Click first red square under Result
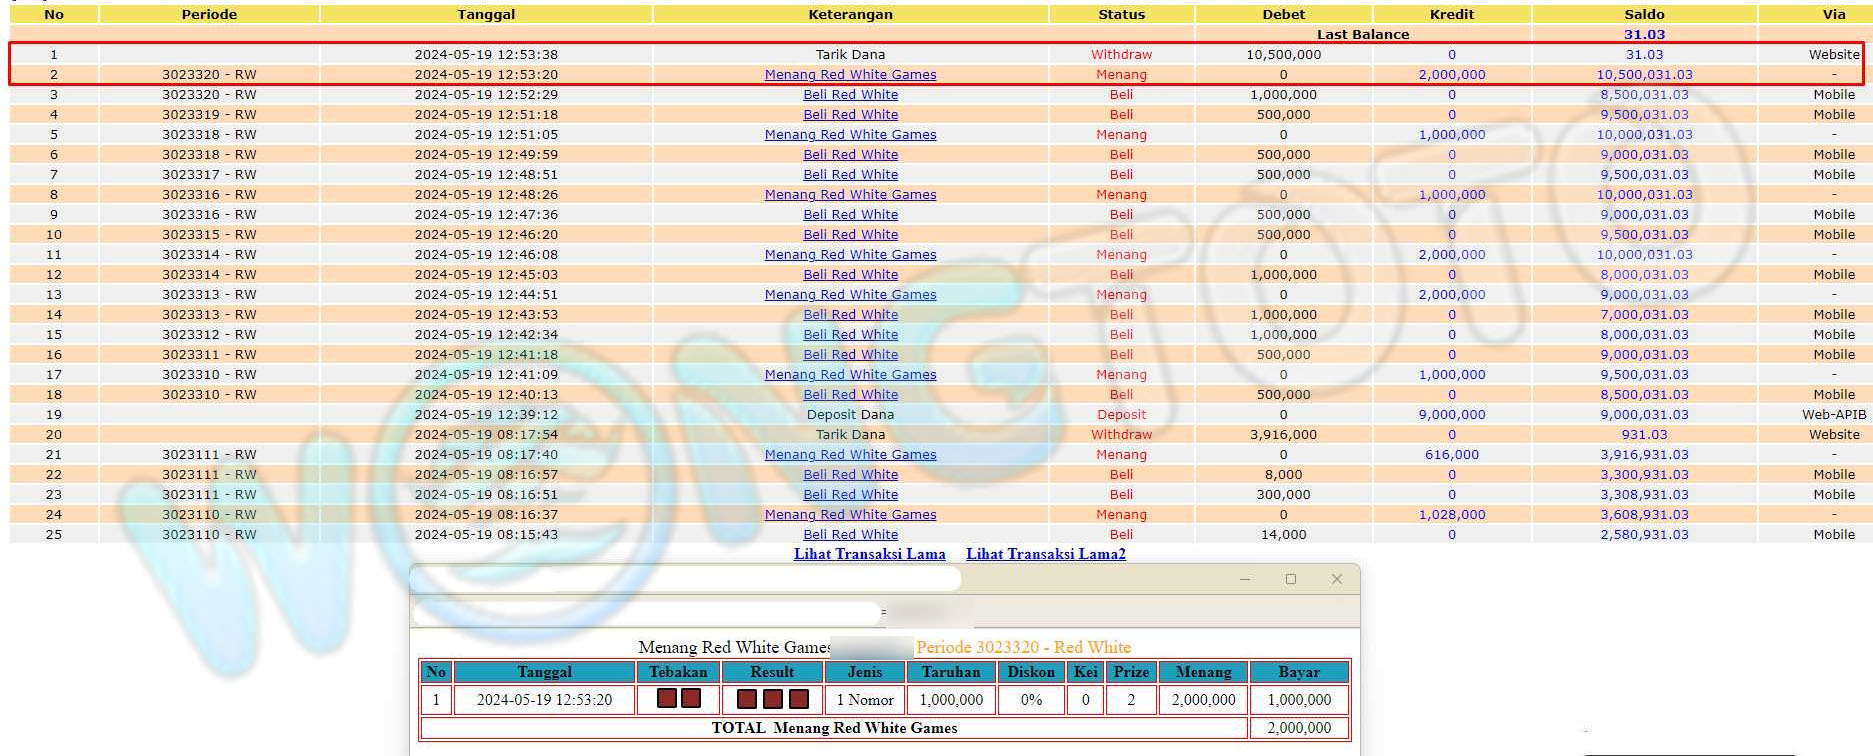Viewport: 1873px width, 756px height. coord(746,699)
